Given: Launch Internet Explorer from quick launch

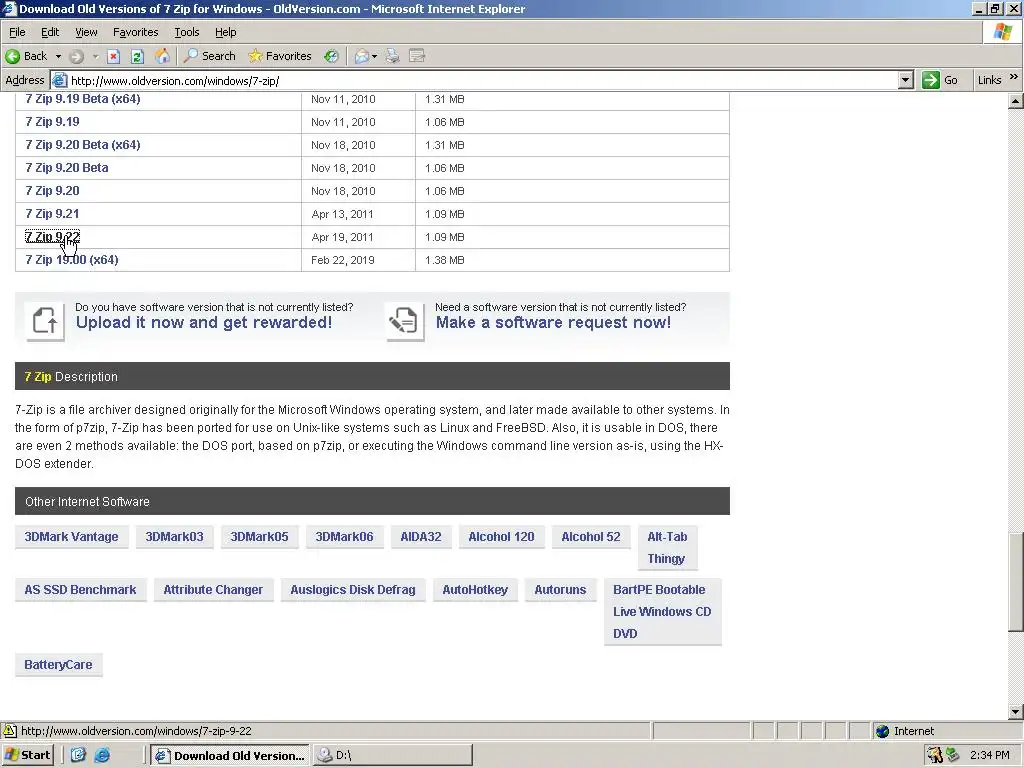Looking at the screenshot, I should pyautogui.click(x=102, y=756).
